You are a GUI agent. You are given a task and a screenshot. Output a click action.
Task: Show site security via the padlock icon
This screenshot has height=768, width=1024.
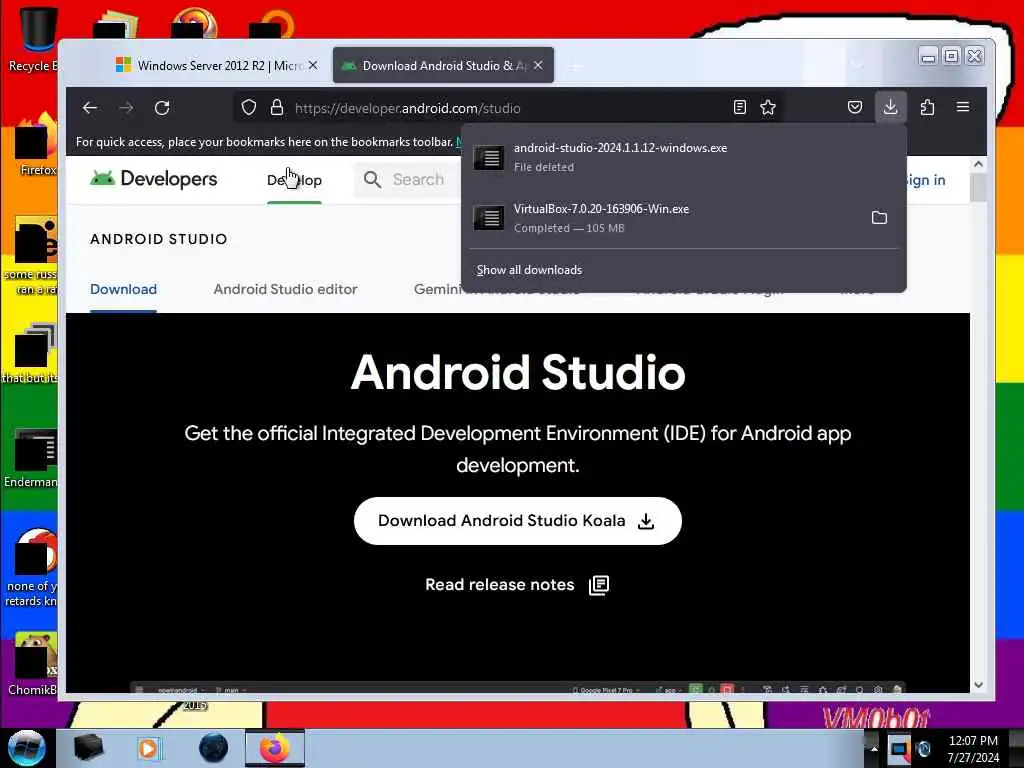pyautogui.click(x=277, y=108)
